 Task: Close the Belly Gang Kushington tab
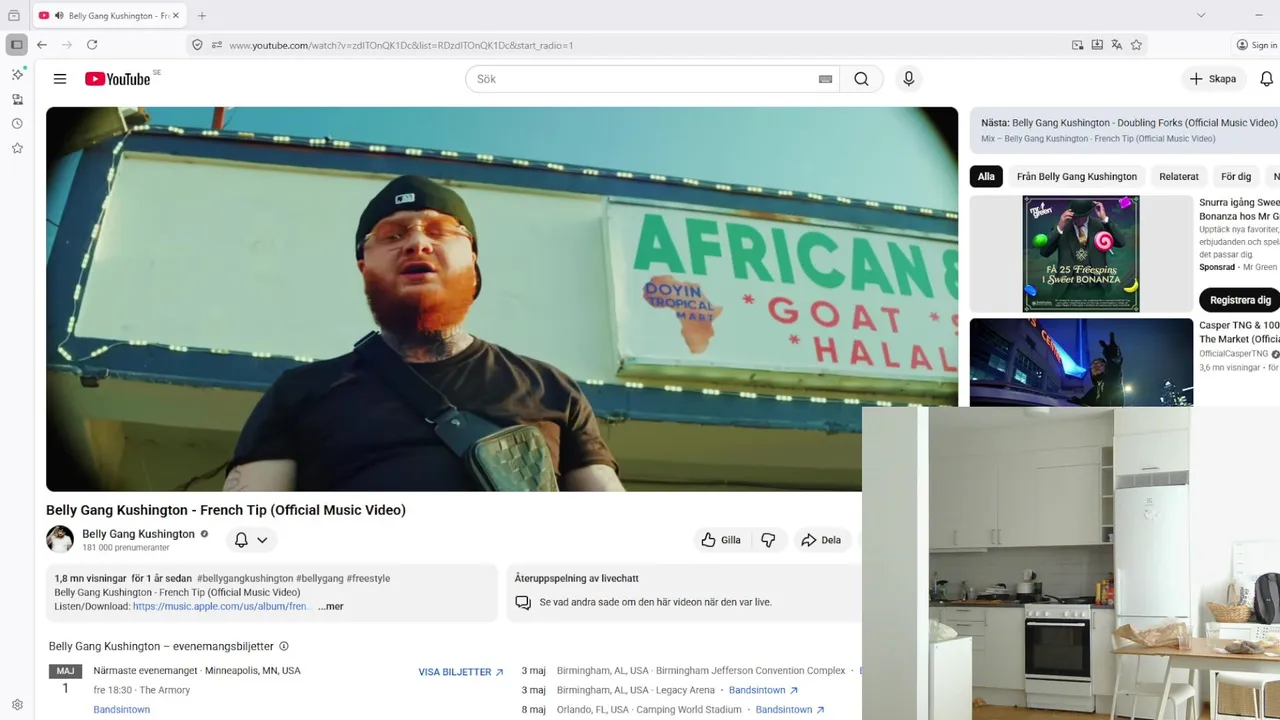tap(175, 16)
